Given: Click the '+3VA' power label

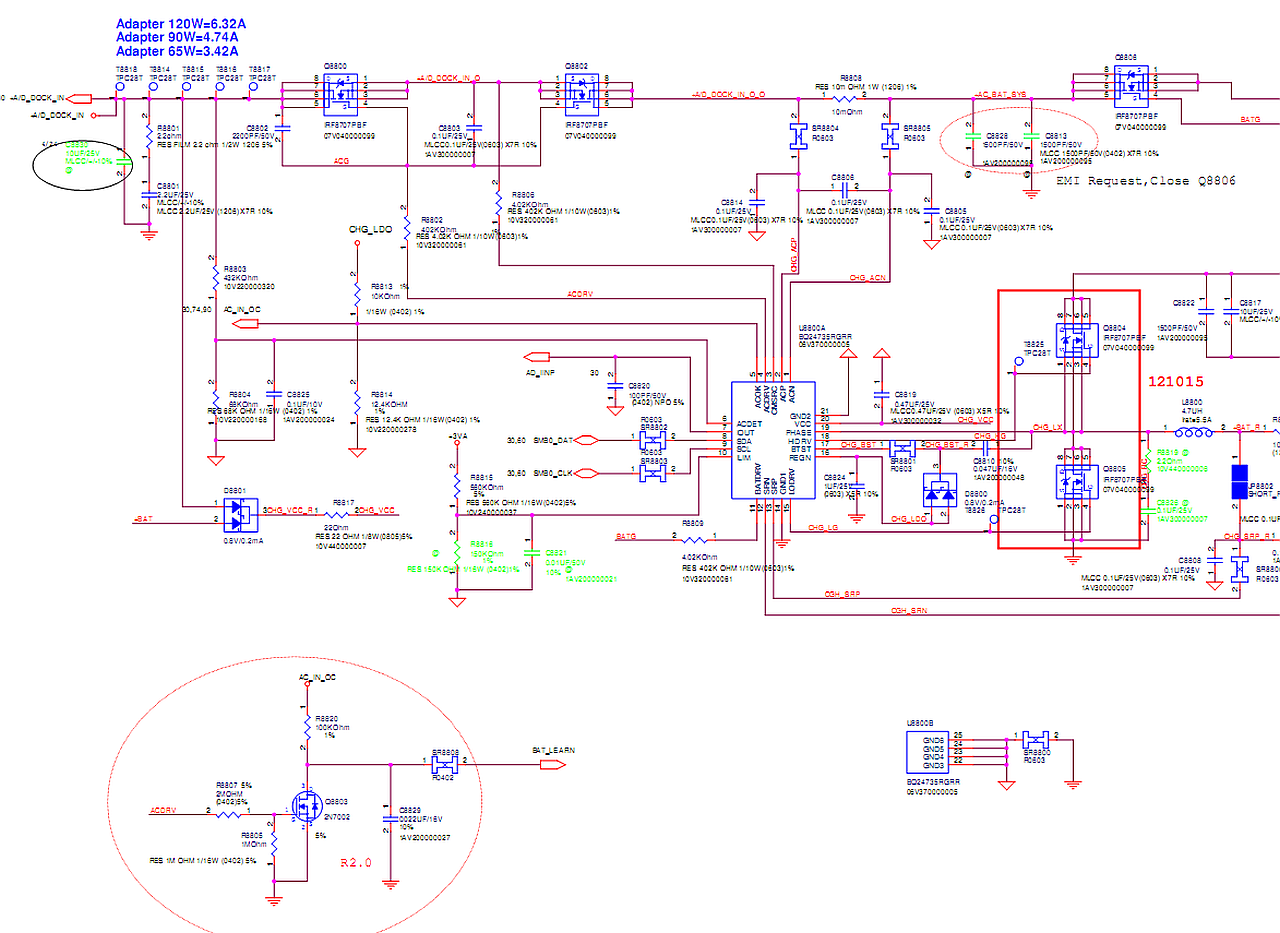Looking at the screenshot, I should [457, 438].
